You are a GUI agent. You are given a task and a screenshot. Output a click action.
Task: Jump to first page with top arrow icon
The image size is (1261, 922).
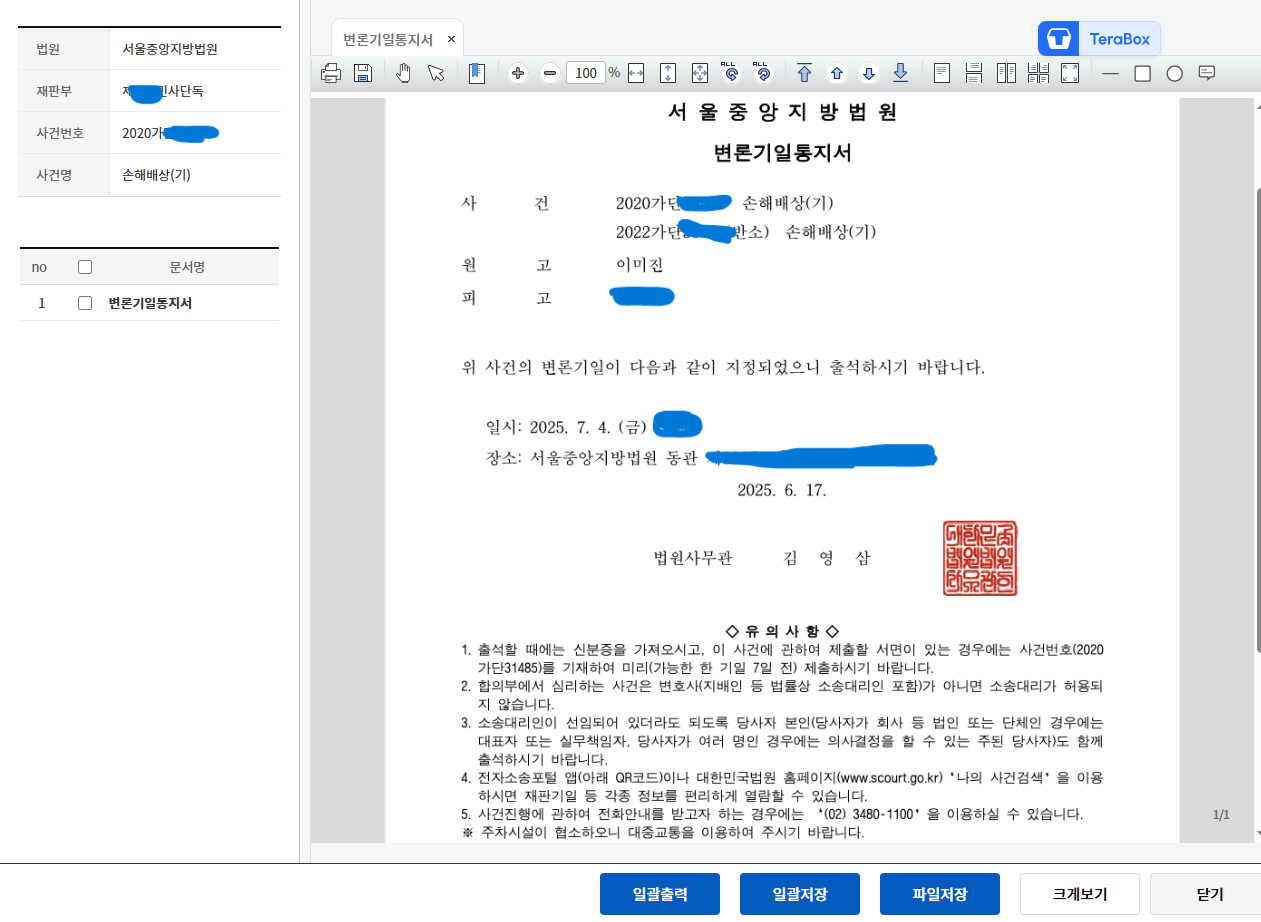pos(805,72)
